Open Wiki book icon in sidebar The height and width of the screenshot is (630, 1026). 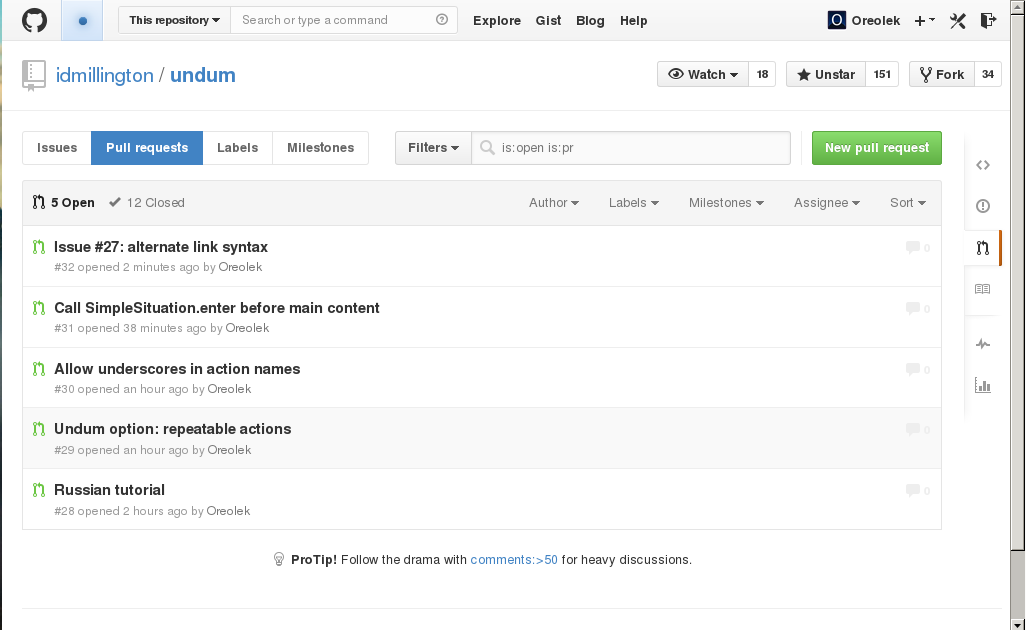983,289
